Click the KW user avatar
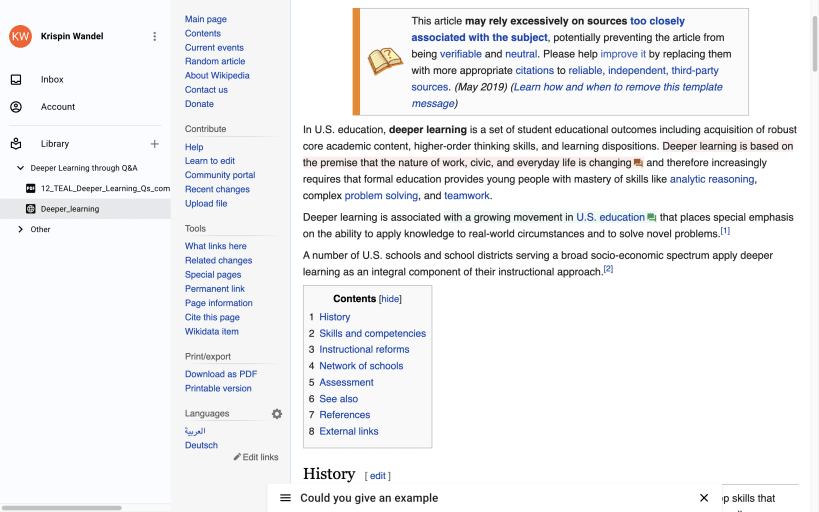 [x=20, y=36]
